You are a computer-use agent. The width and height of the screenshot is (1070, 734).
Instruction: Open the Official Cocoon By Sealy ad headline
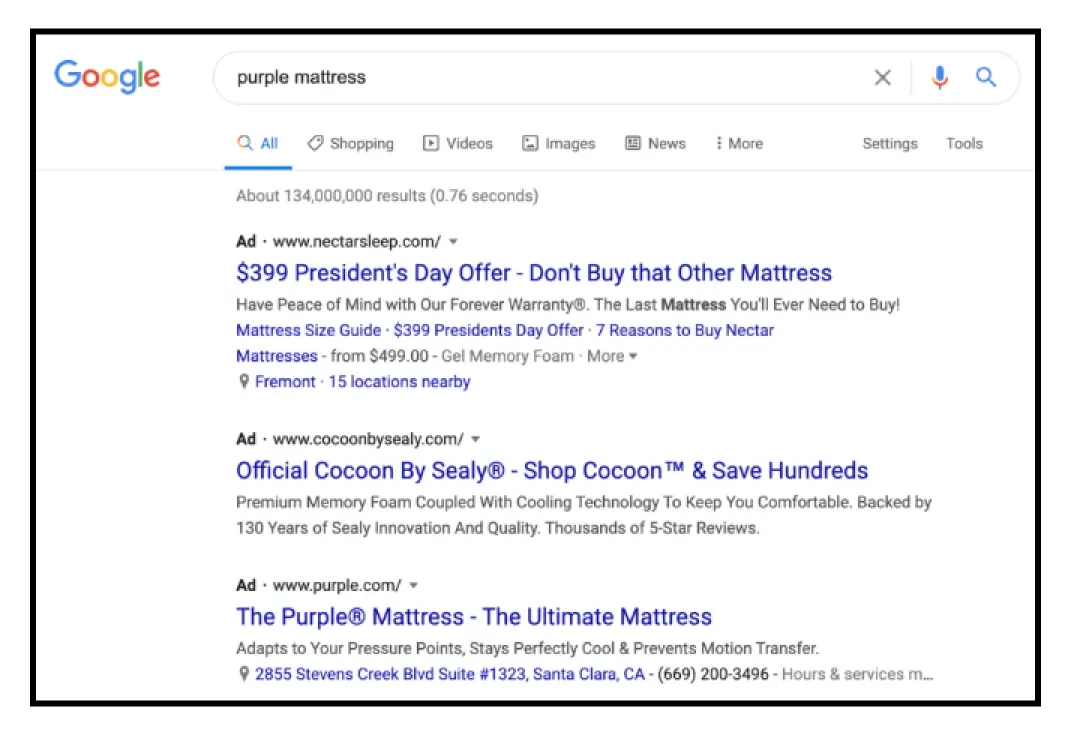pos(552,471)
